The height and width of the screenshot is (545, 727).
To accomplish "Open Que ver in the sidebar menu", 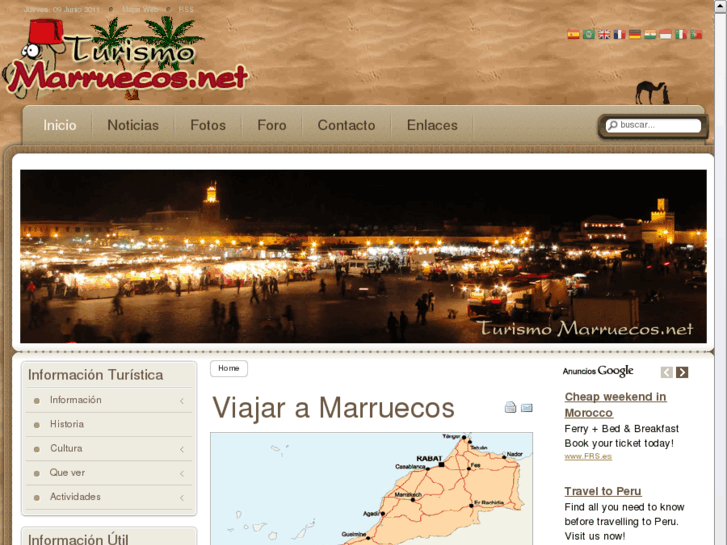I will 67,473.
